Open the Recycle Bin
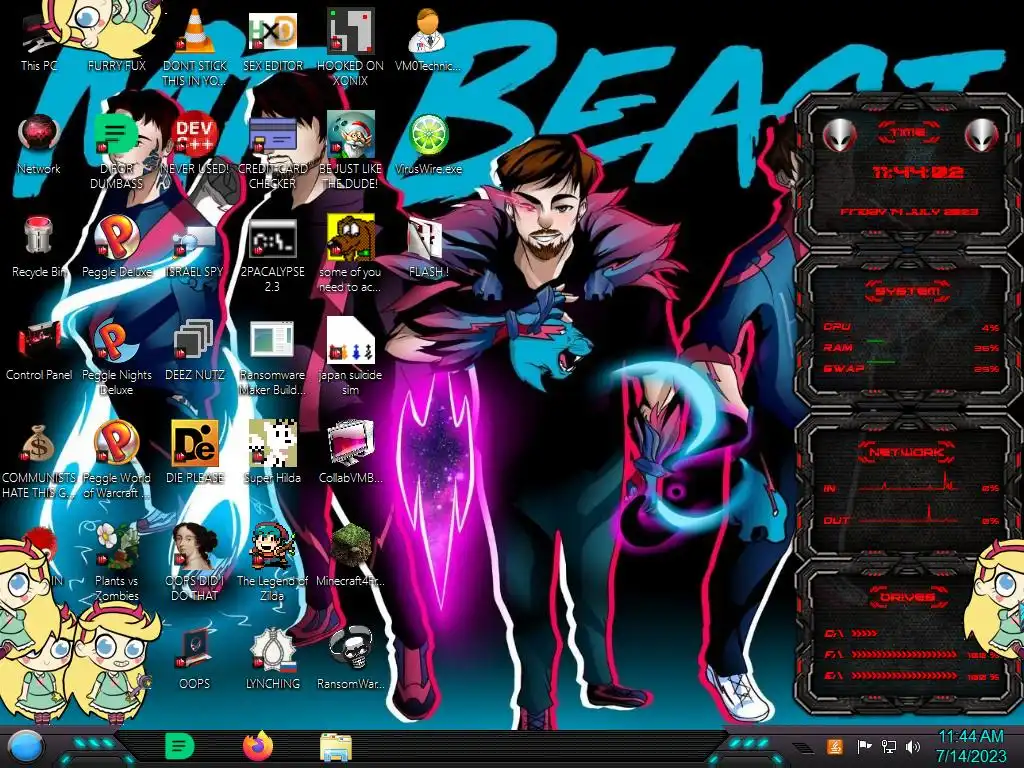The image size is (1024, 768). pyautogui.click(x=39, y=248)
